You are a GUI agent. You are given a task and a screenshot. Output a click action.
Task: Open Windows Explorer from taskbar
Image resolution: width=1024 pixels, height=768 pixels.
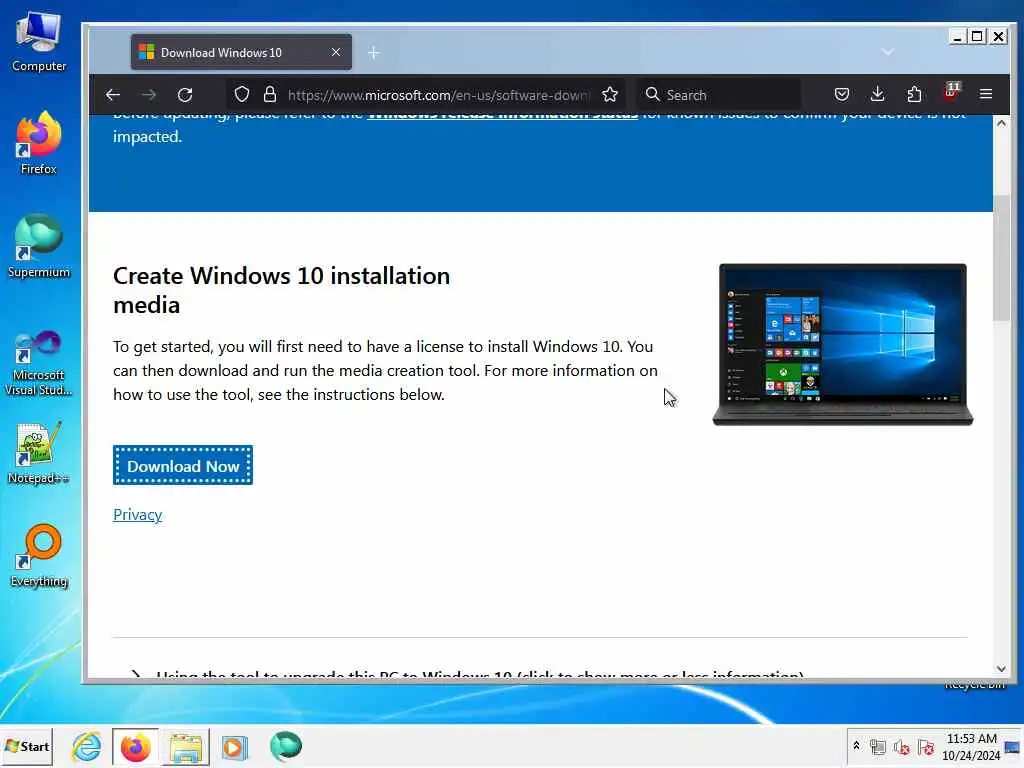tap(186, 746)
